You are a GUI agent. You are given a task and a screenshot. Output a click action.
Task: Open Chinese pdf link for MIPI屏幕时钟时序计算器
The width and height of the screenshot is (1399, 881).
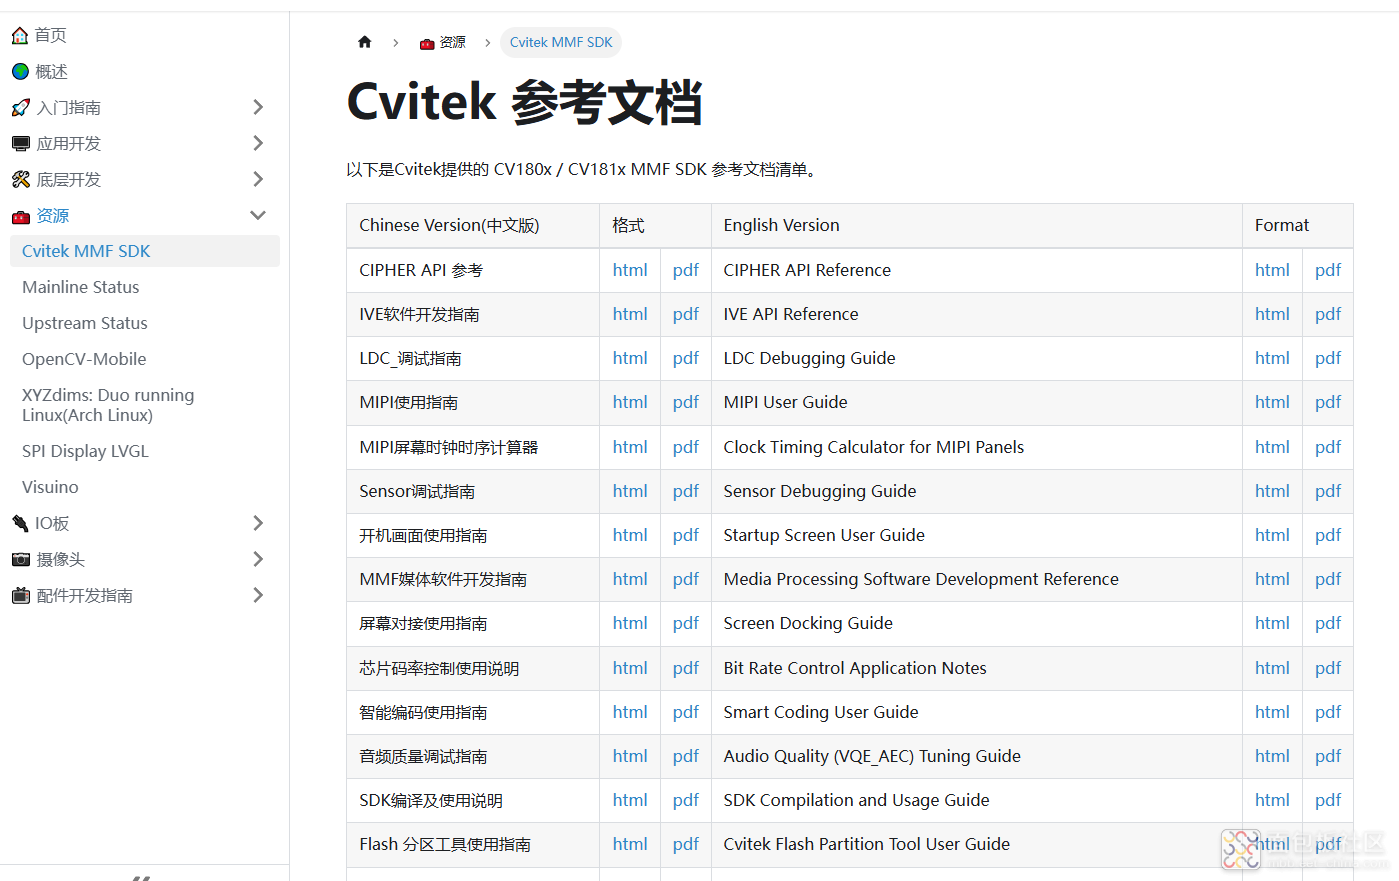pyautogui.click(x=686, y=447)
